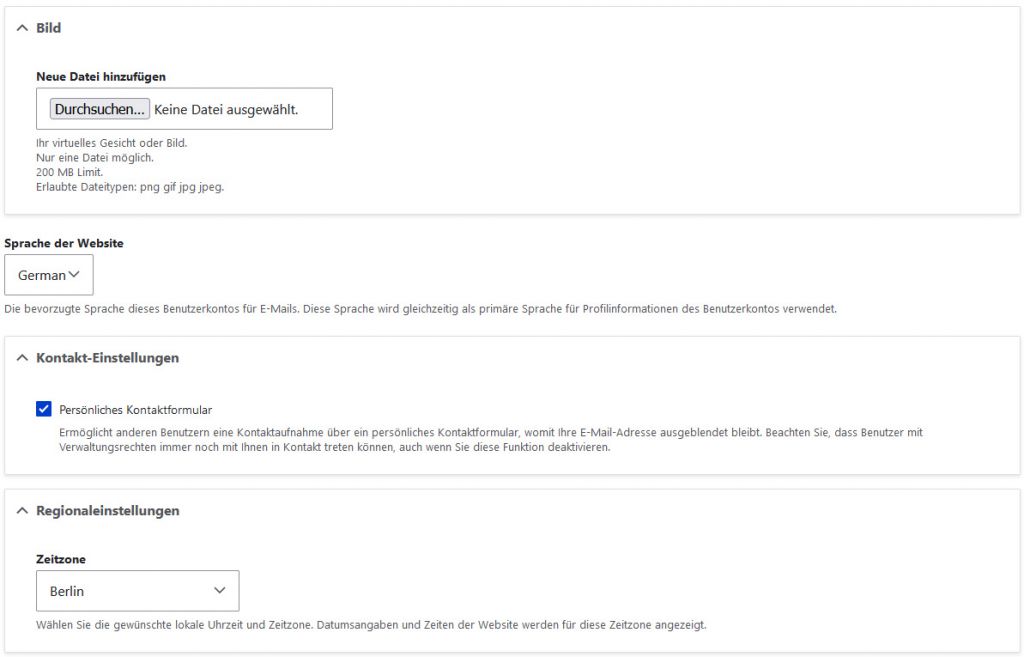This screenshot has width=1024, height=657.
Task: Click the "Erlaubte Dateitypen" help text
Action: pyautogui.click(x=130, y=187)
